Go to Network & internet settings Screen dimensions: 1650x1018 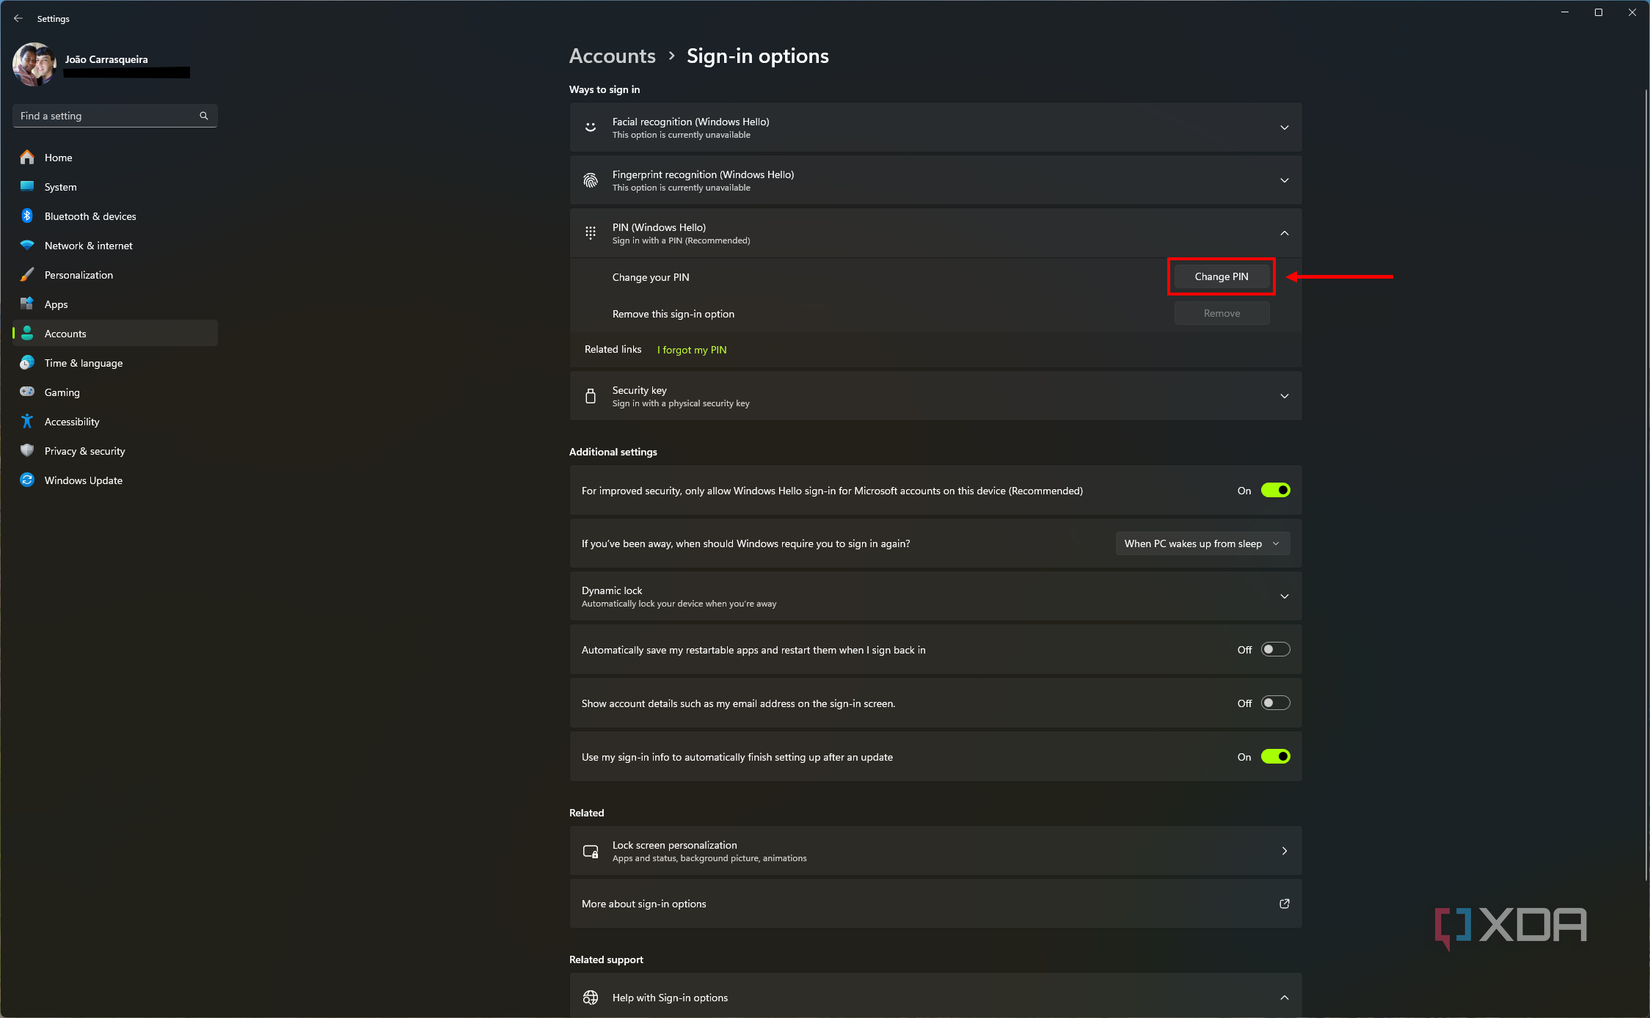pyautogui.click(x=88, y=246)
